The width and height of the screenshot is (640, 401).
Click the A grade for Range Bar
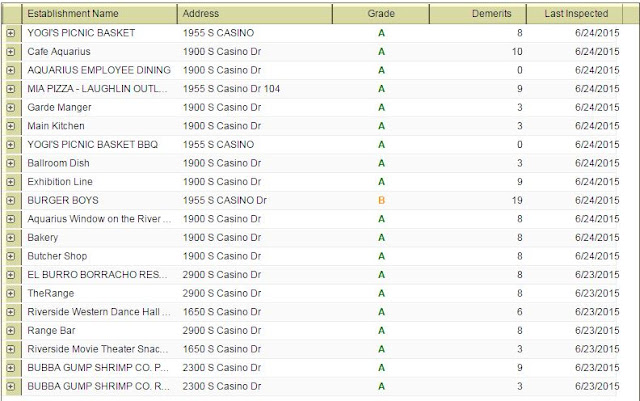click(381, 330)
